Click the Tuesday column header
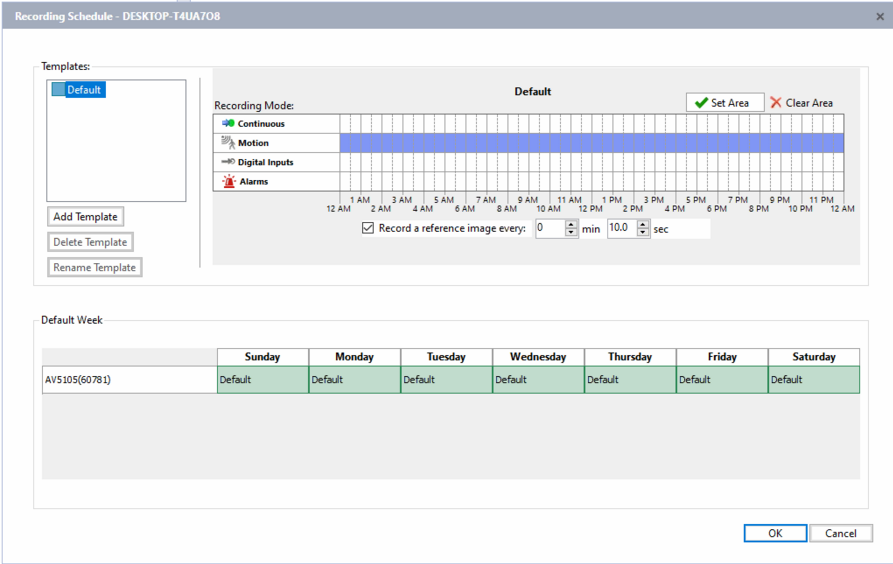This screenshot has height=564, width=893. [x=446, y=357]
